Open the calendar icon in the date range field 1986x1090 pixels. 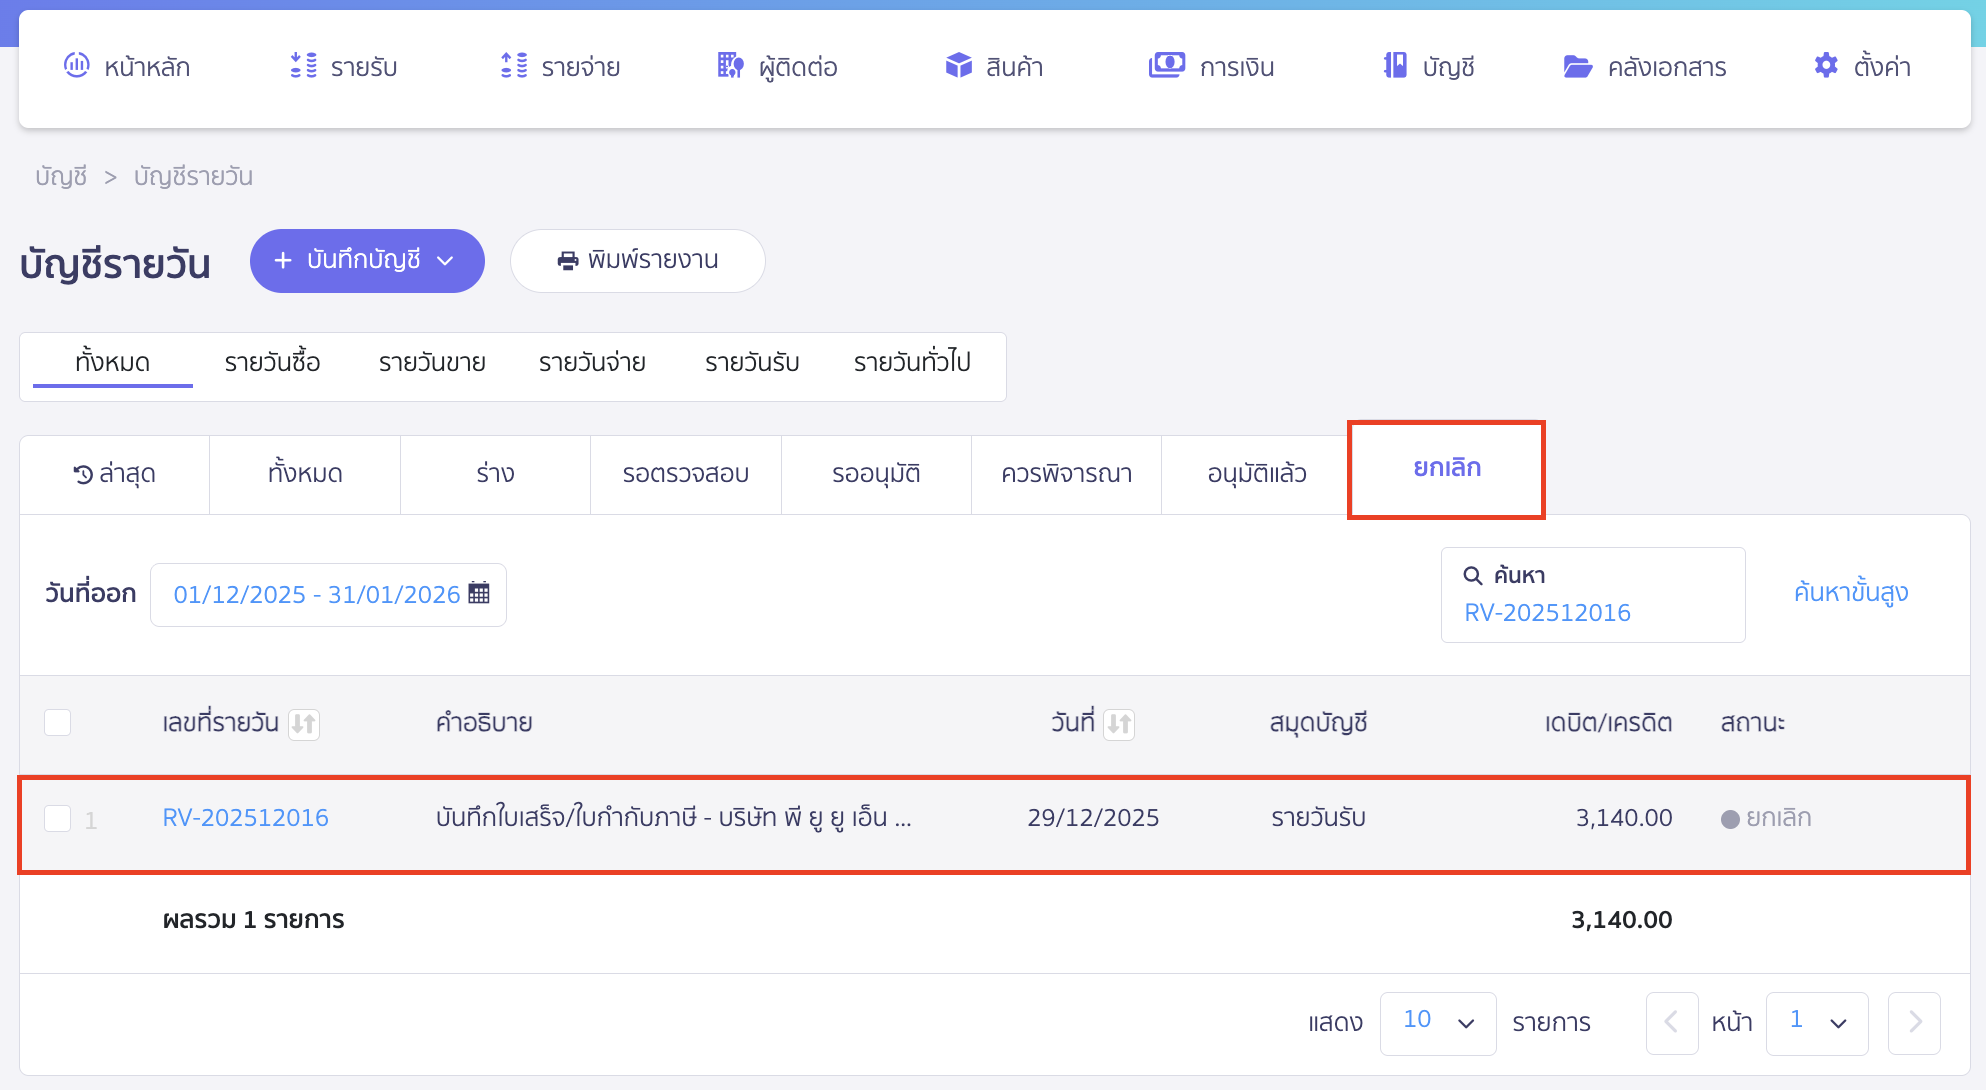(479, 593)
